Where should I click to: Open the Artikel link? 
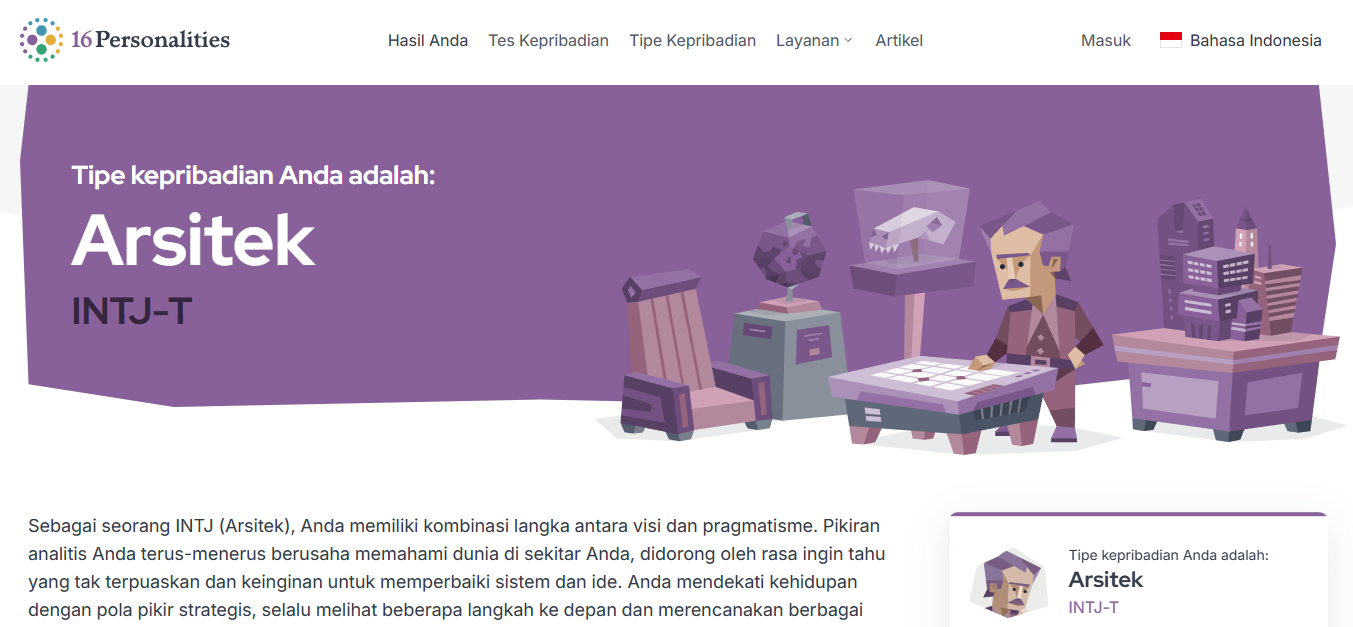pyautogui.click(x=899, y=40)
